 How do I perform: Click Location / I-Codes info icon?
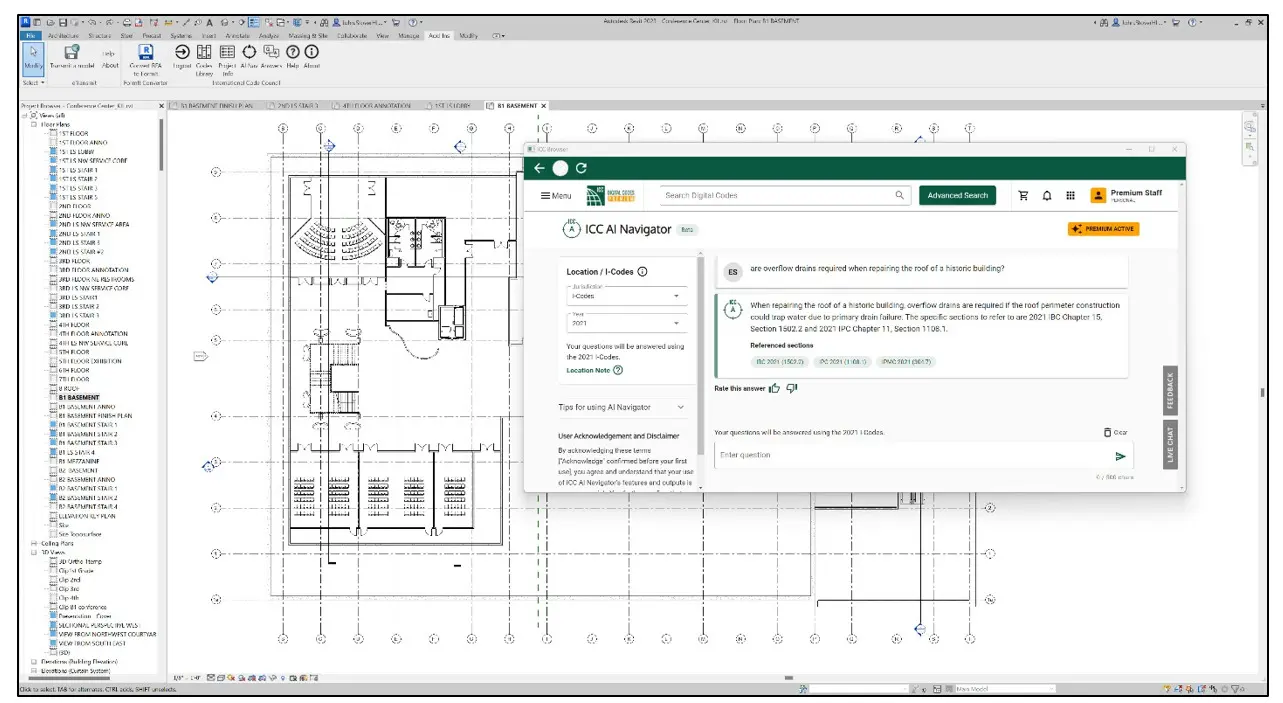tap(642, 272)
